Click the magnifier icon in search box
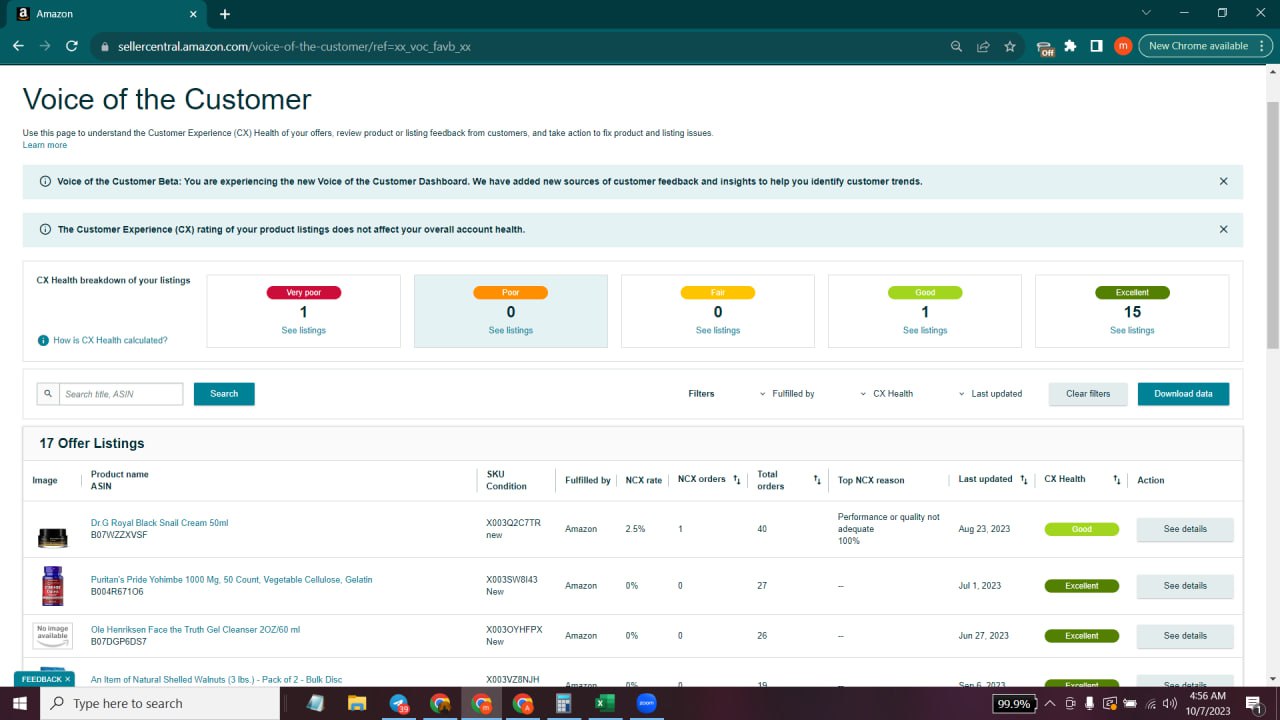1280x720 pixels. tap(48, 394)
